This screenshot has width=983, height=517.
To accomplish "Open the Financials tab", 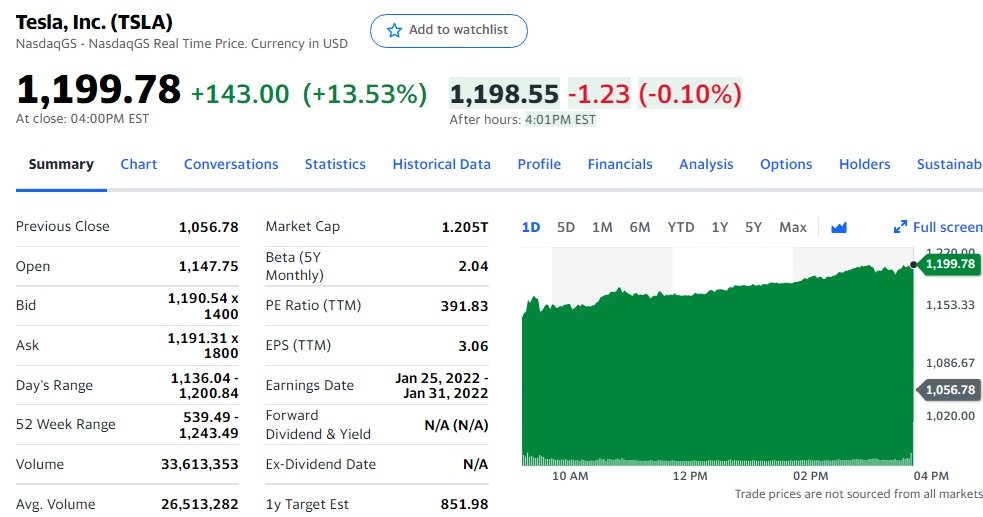I will pyautogui.click(x=620, y=164).
